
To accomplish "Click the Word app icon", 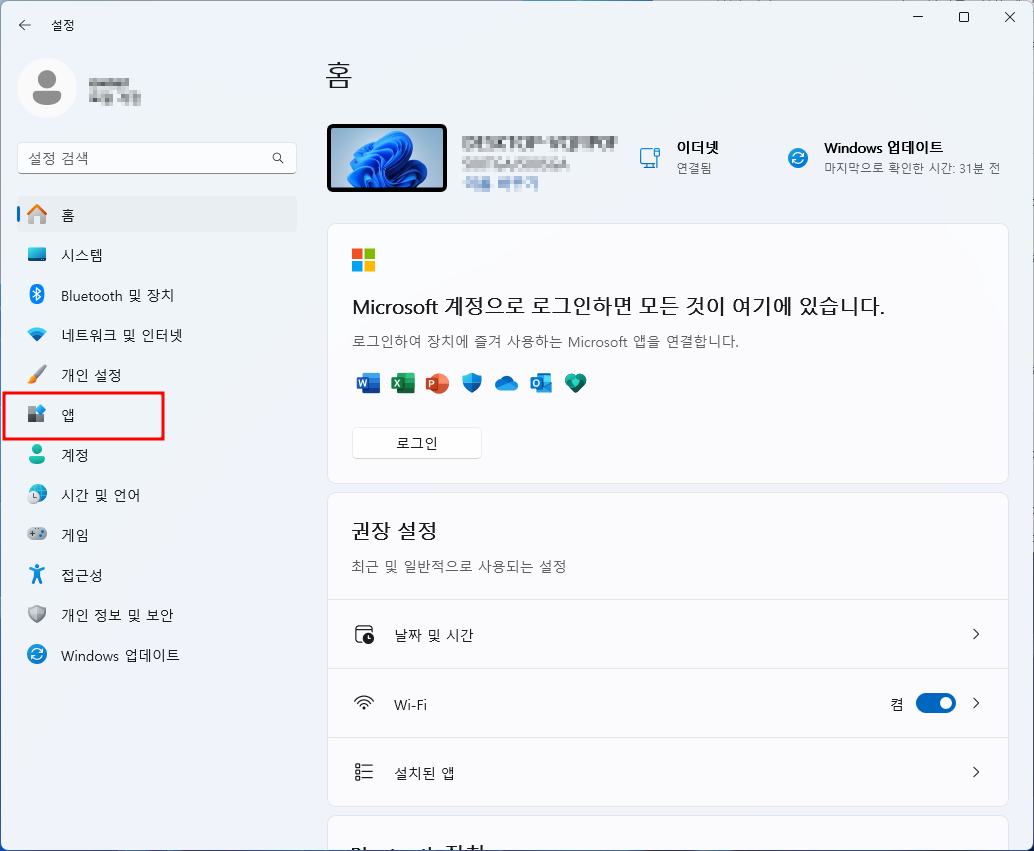I will tap(368, 383).
